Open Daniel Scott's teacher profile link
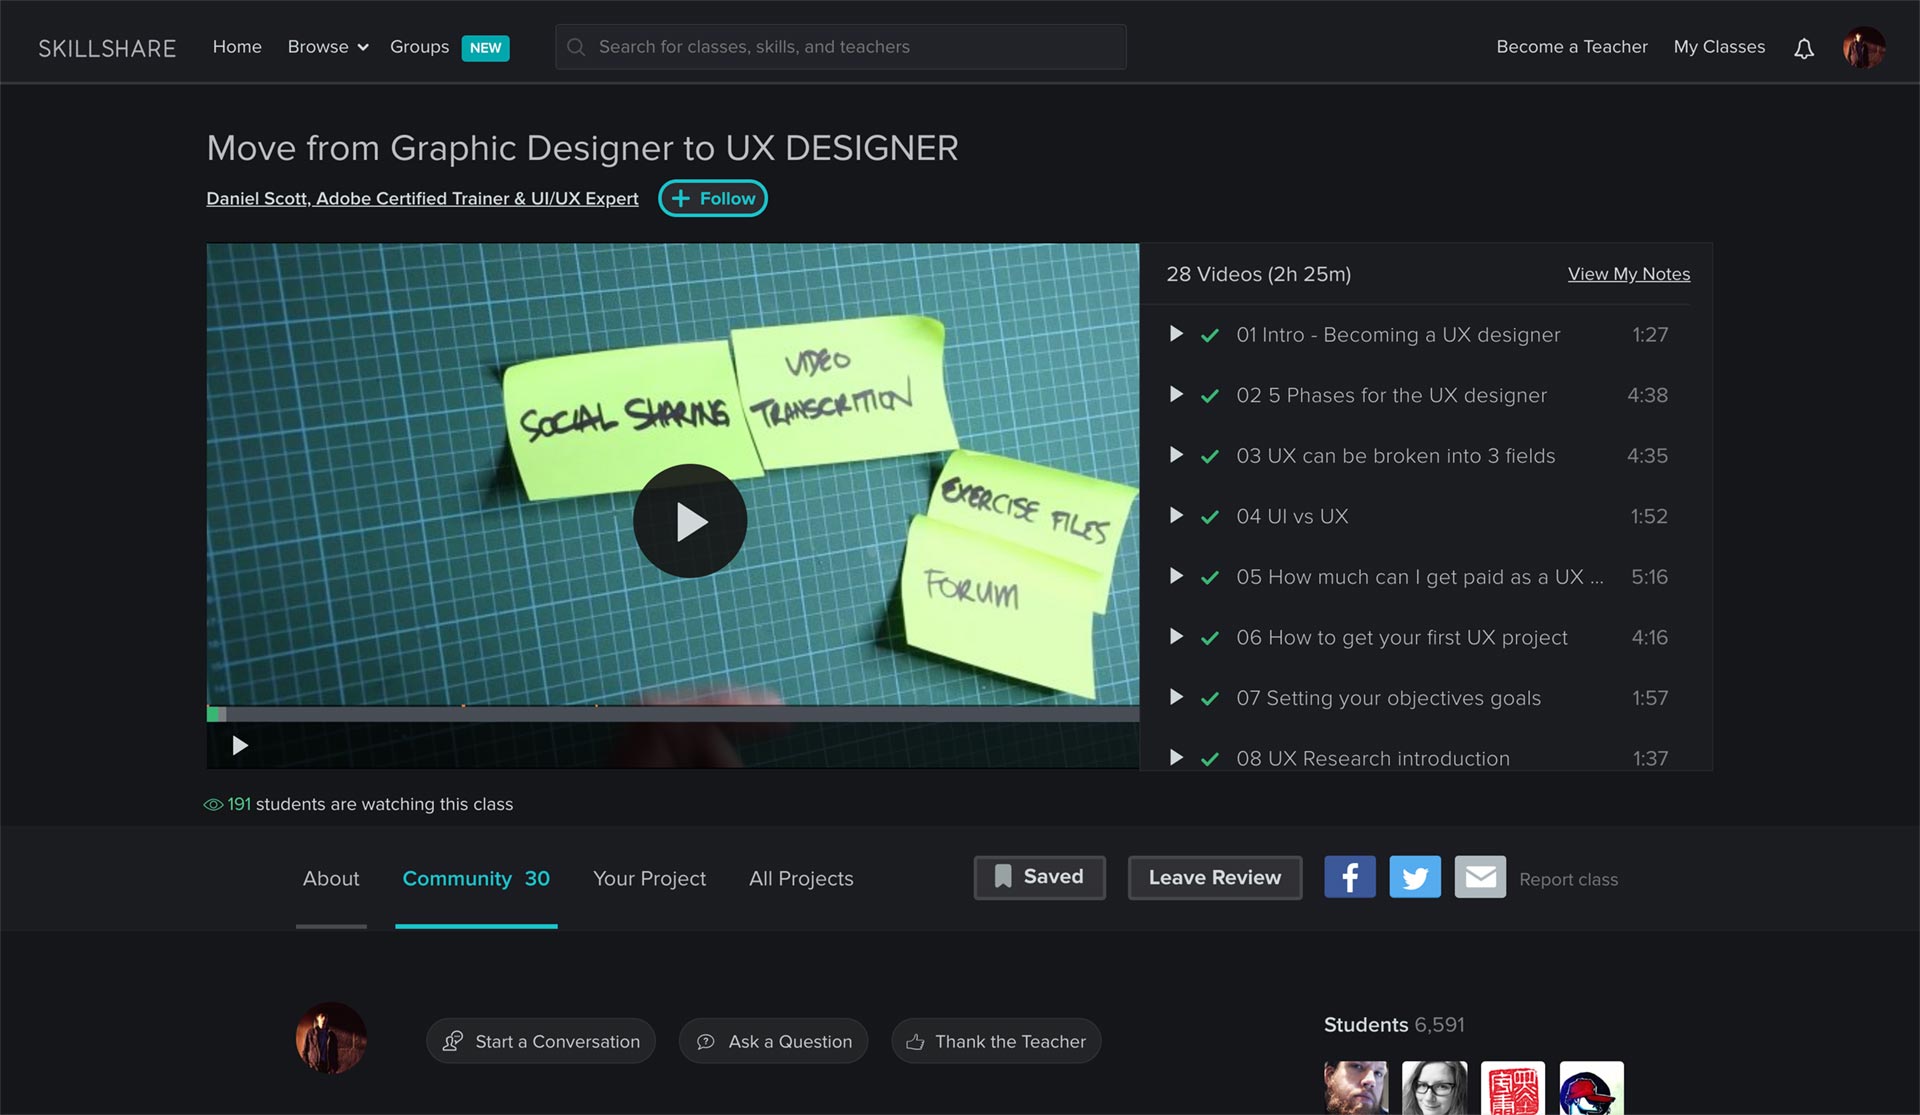This screenshot has width=1920, height=1115. pyautogui.click(x=422, y=198)
